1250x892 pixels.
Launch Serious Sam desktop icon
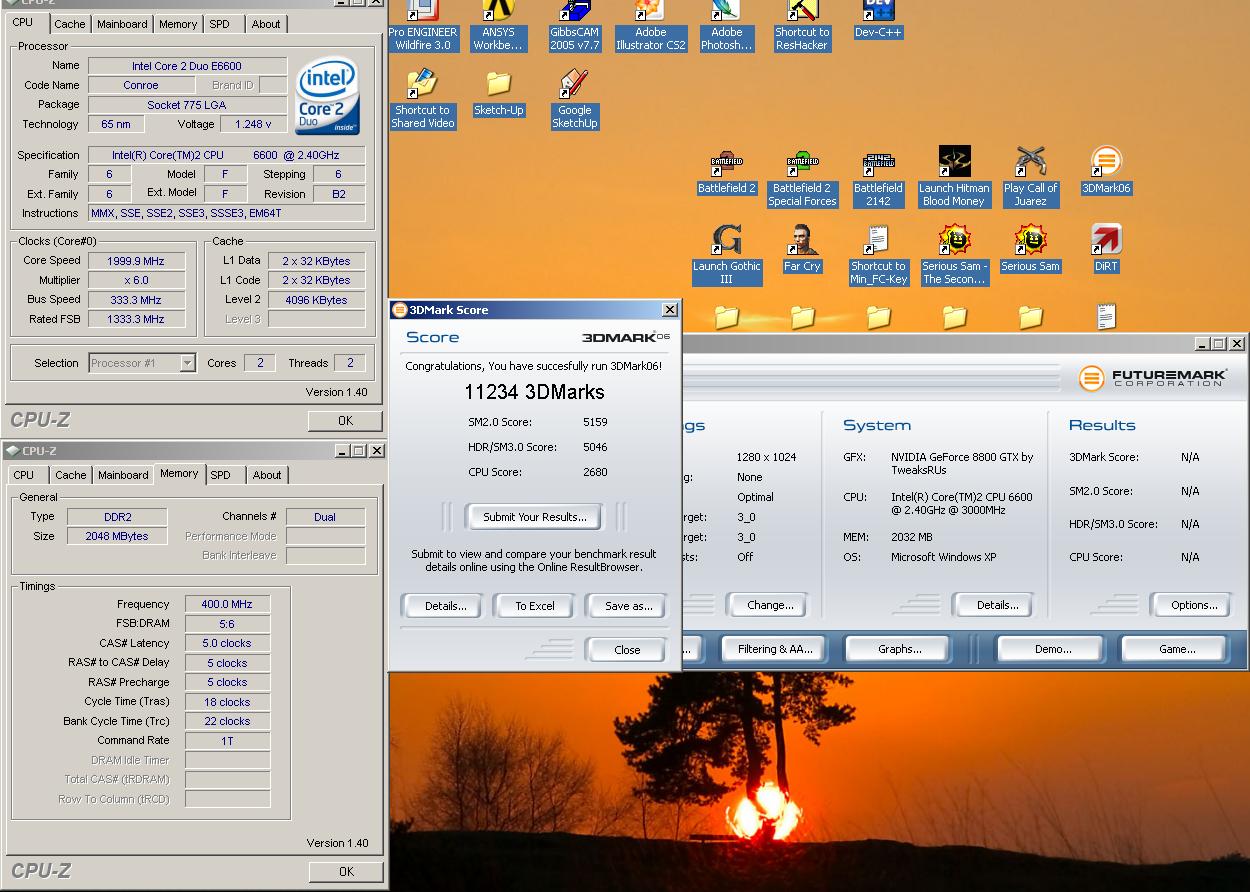coord(1030,249)
